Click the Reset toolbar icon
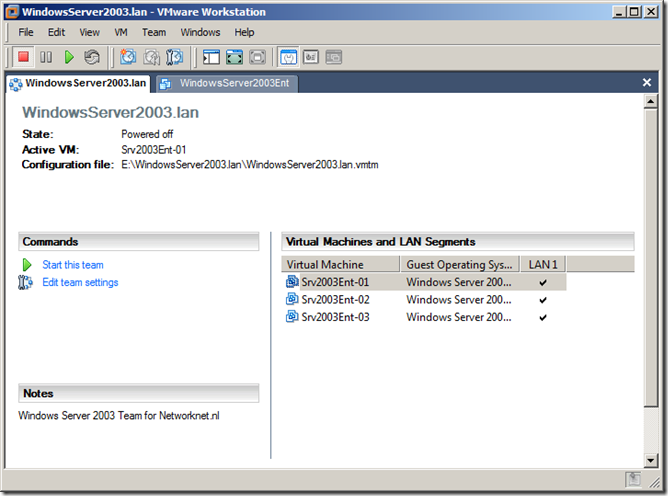This screenshot has height=496, width=668. pos(92,57)
